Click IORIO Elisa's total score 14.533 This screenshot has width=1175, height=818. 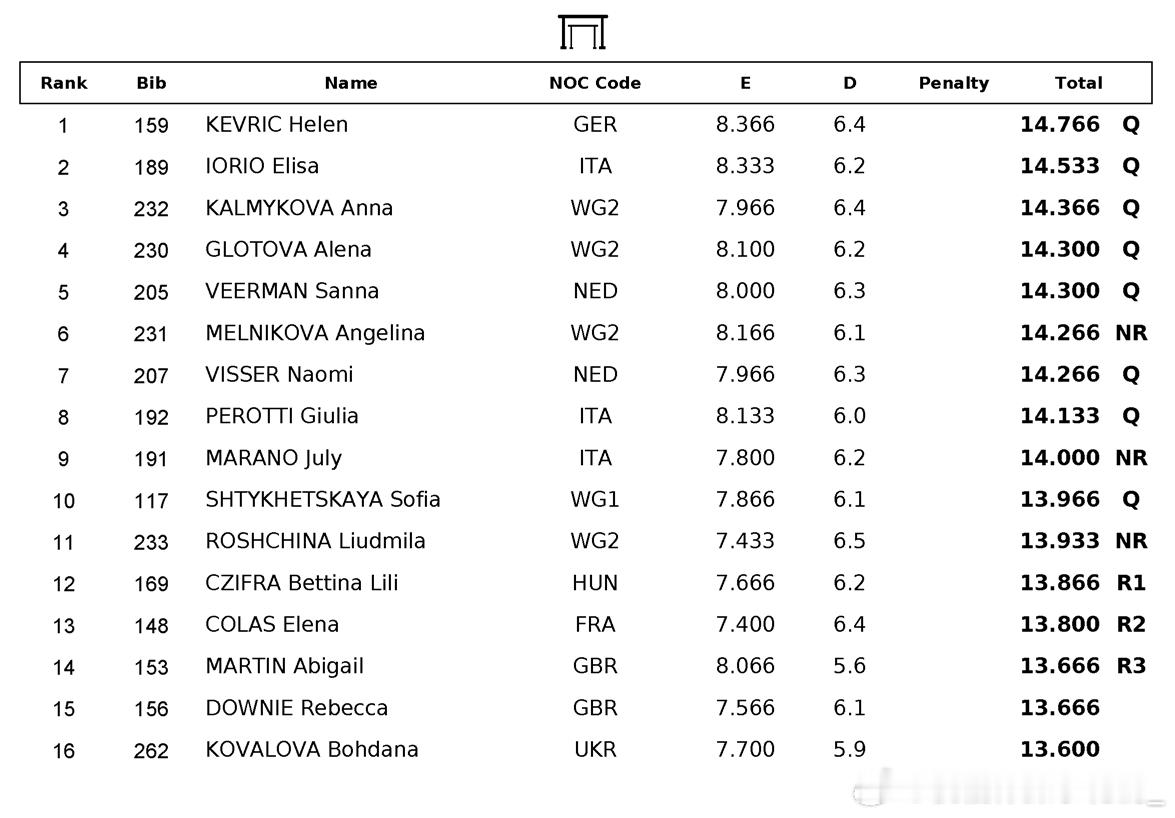(x=1060, y=166)
